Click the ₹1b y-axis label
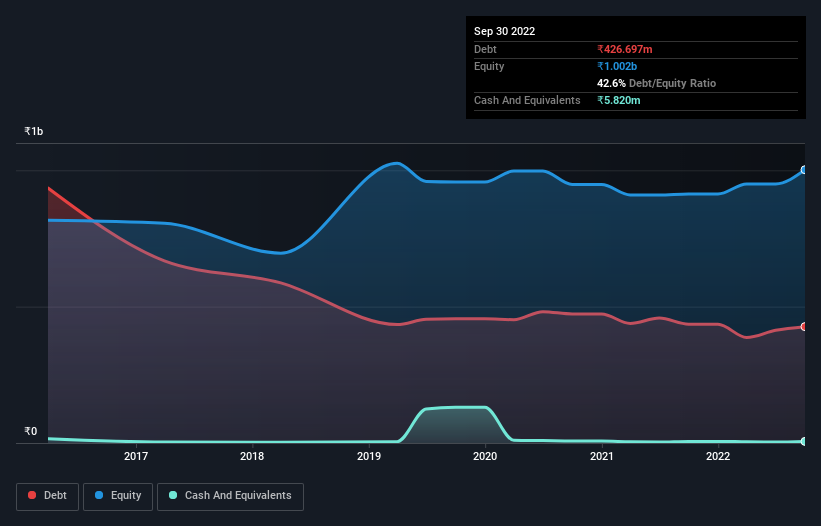 pos(34,131)
